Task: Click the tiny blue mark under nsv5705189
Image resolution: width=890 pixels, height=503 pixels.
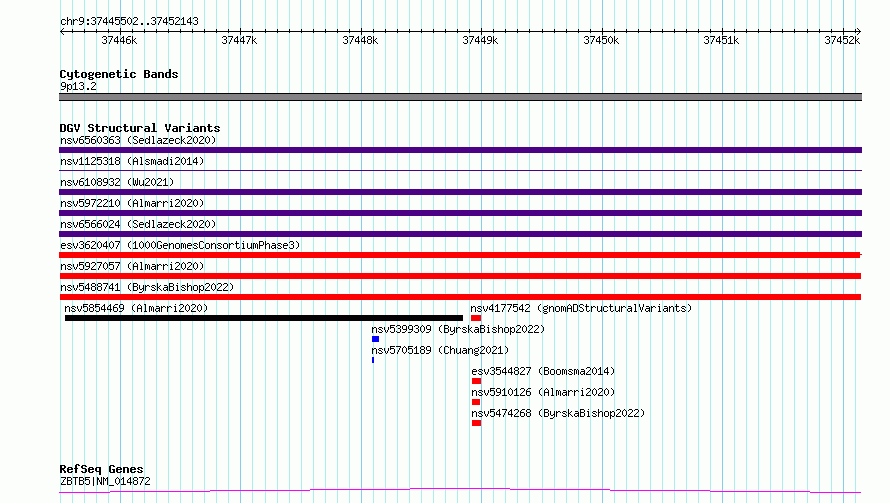Action: (x=373, y=360)
